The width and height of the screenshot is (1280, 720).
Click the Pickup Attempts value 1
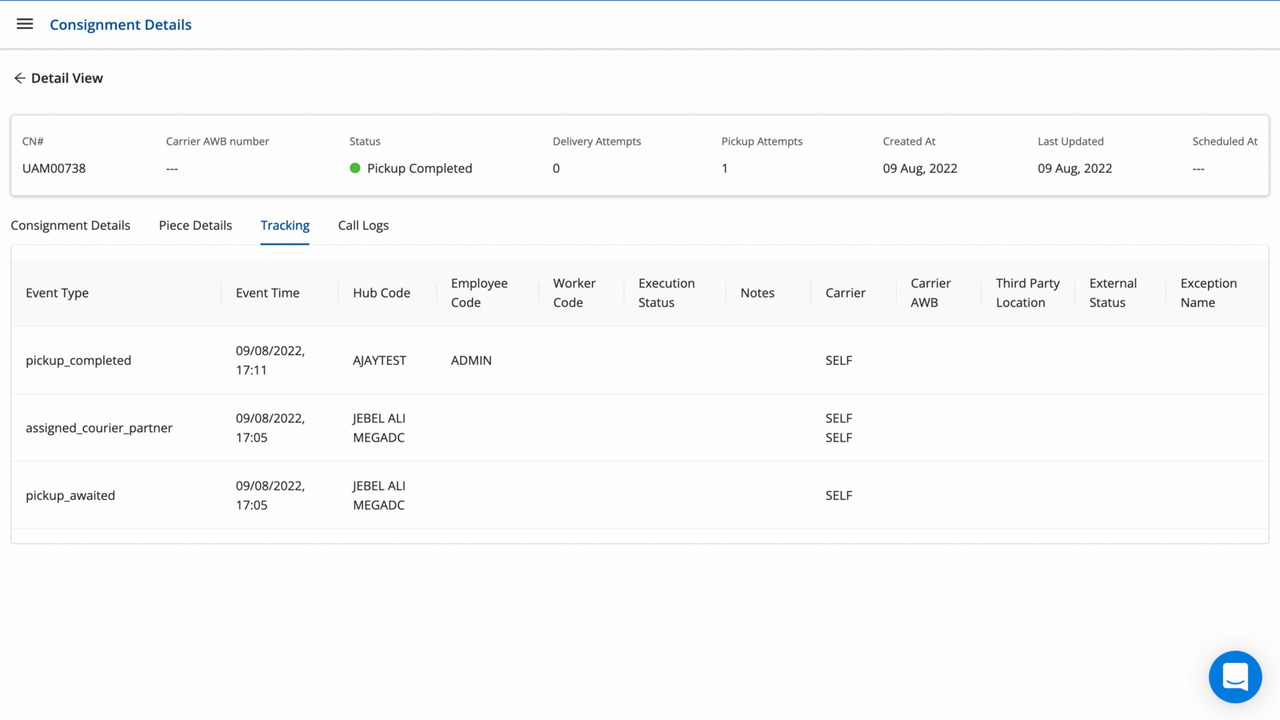[725, 168]
